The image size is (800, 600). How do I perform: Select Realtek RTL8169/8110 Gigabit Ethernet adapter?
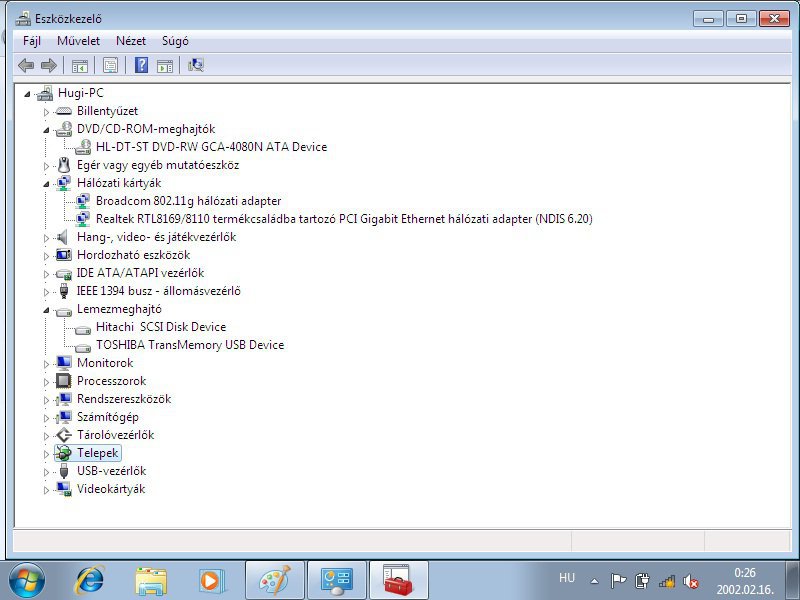coord(344,219)
